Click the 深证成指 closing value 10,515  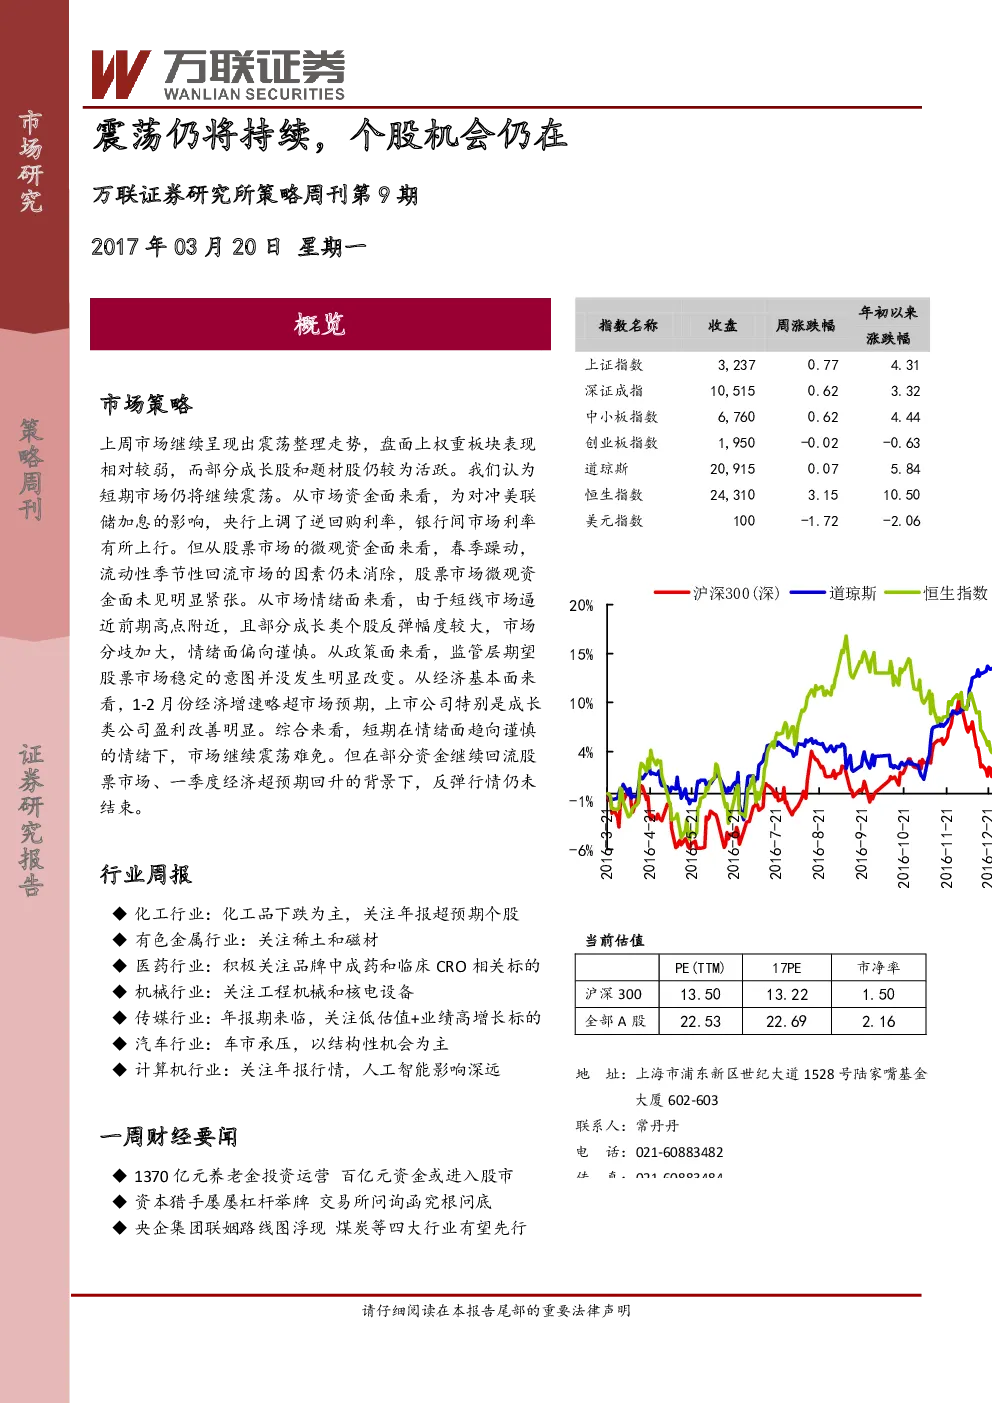733,391
